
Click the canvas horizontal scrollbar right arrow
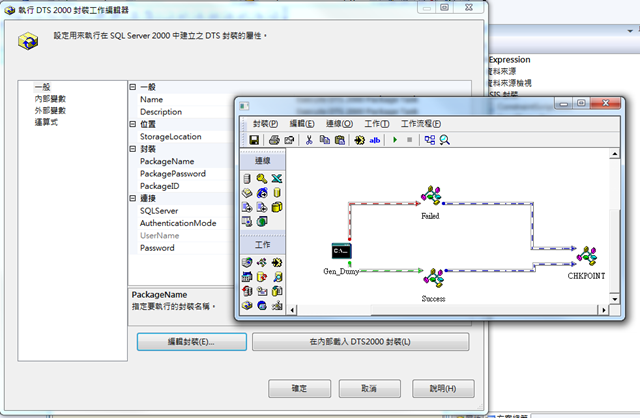[604, 310]
